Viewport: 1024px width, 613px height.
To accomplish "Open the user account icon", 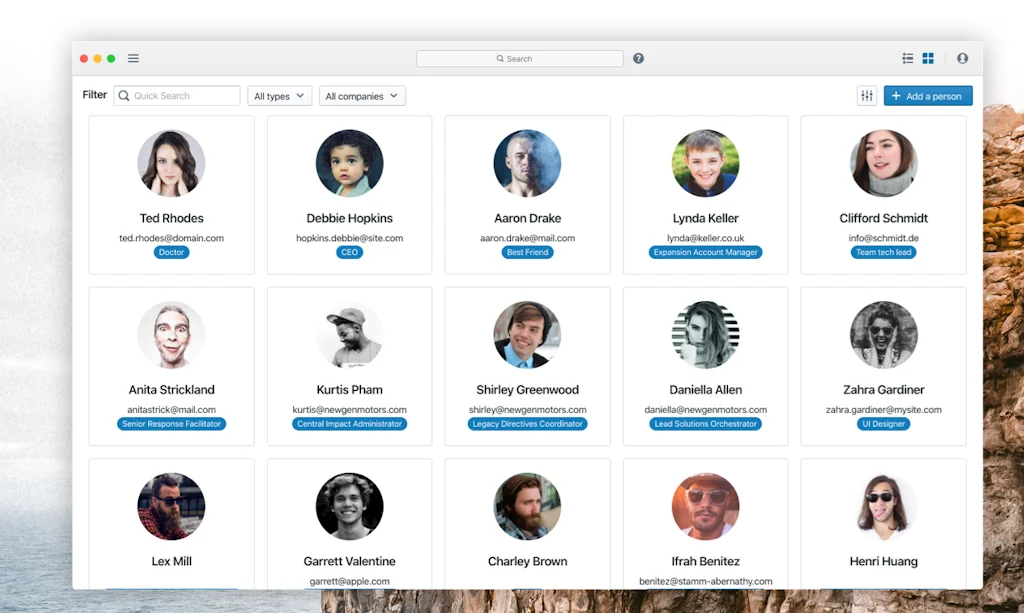I will point(962,58).
